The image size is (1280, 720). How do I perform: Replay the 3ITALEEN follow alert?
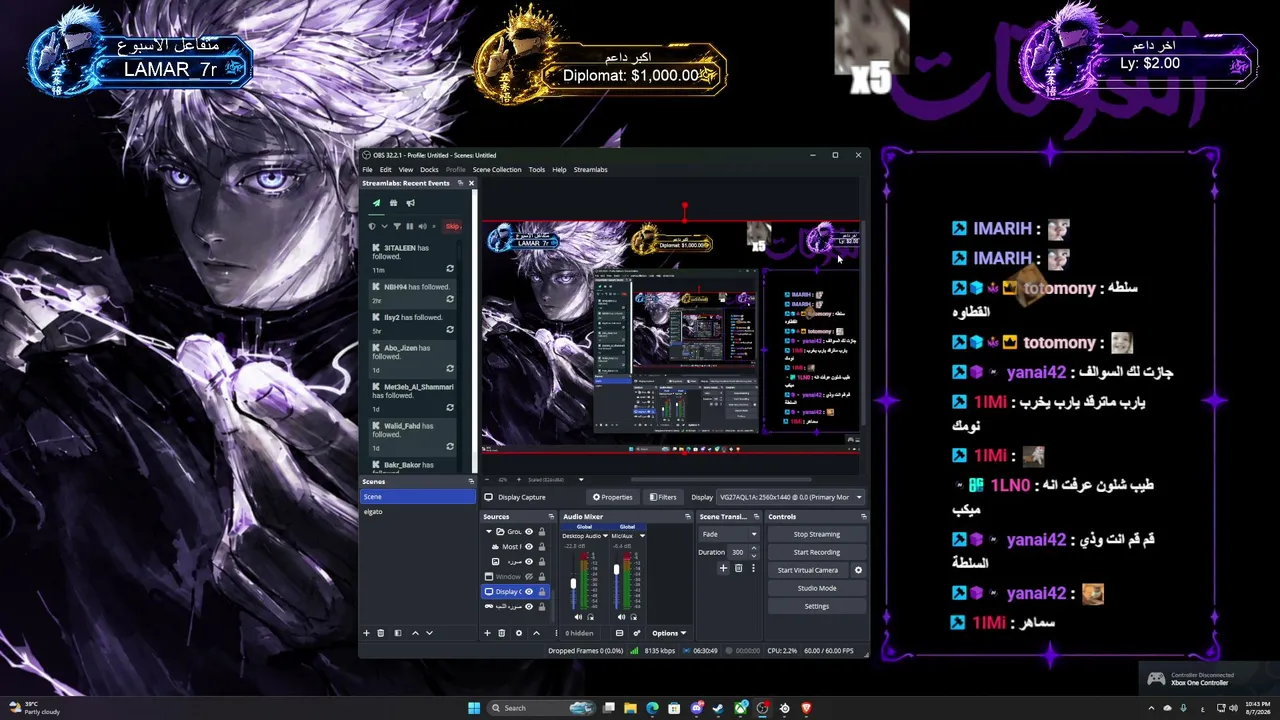click(x=450, y=269)
